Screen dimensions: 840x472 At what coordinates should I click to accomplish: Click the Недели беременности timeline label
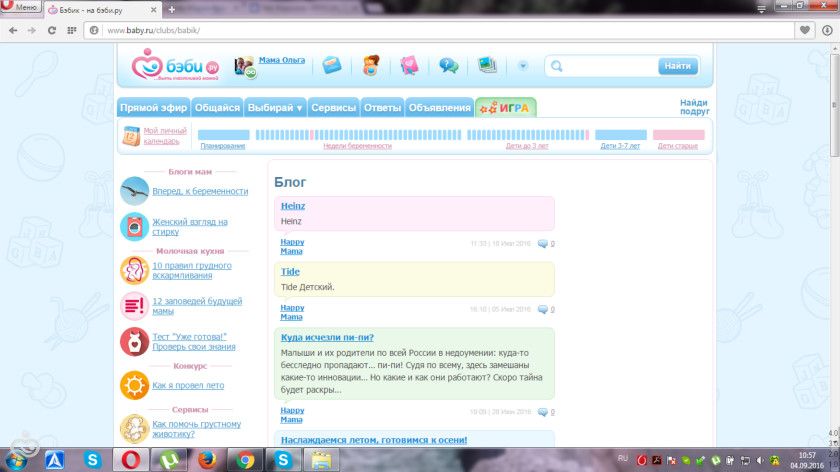[x=357, y=146]
